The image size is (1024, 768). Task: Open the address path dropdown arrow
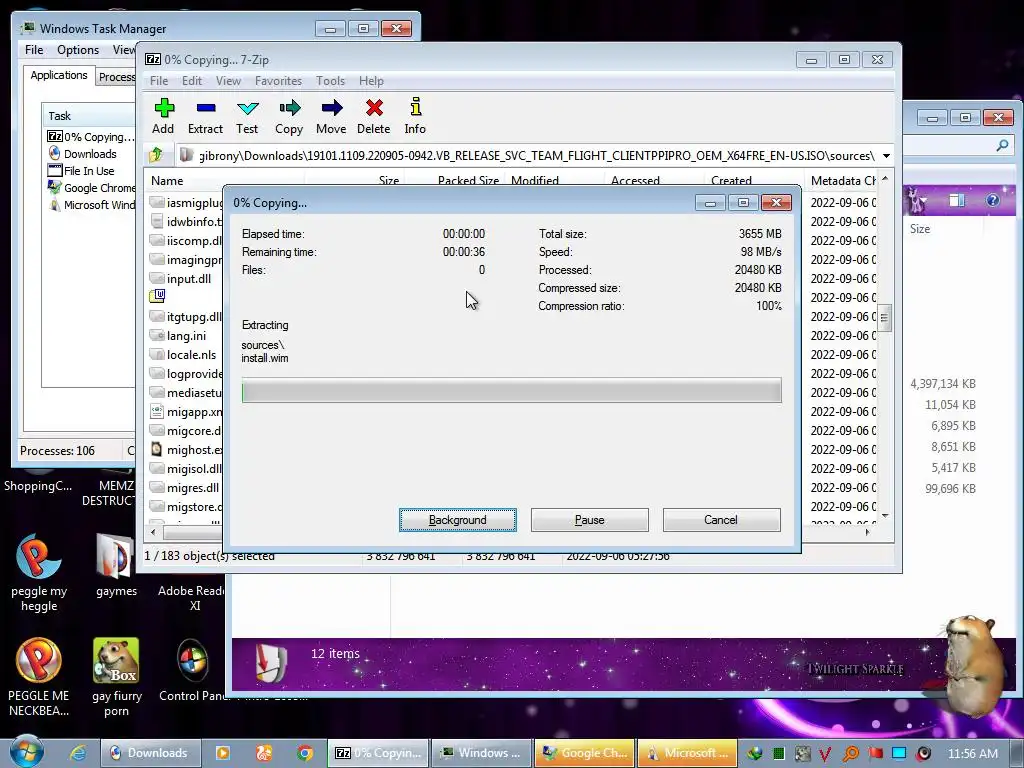pos(886,156)
